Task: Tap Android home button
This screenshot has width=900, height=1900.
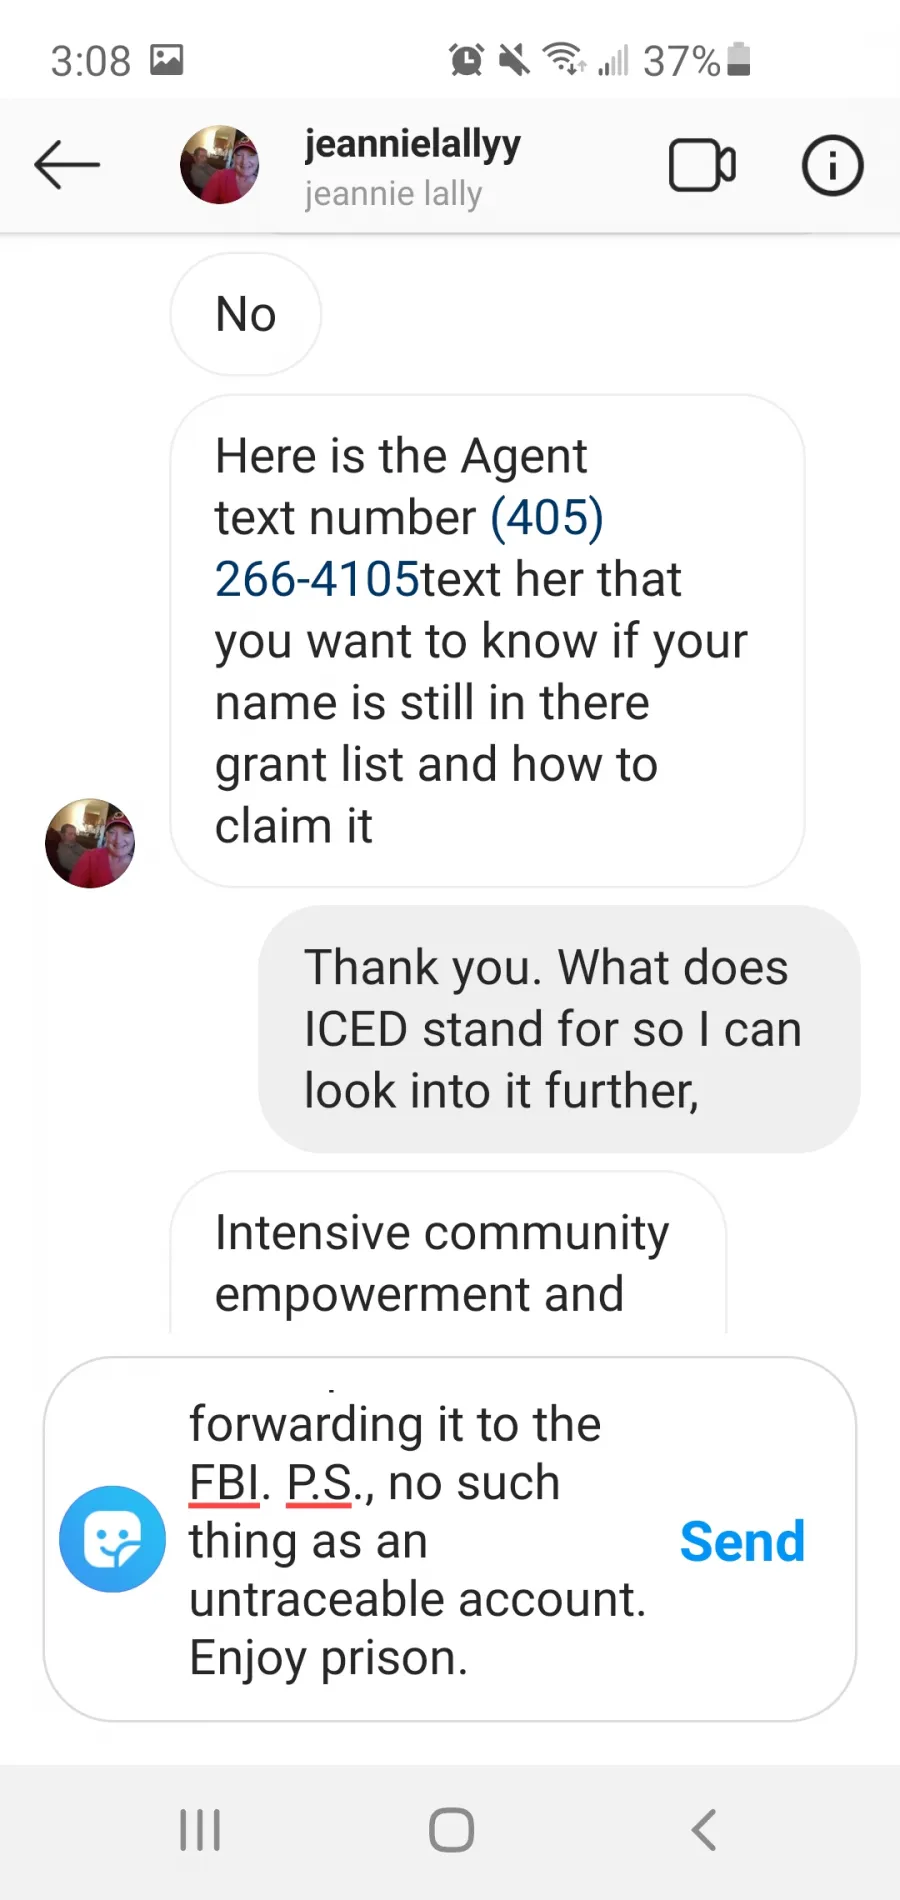Action: 451,1830
